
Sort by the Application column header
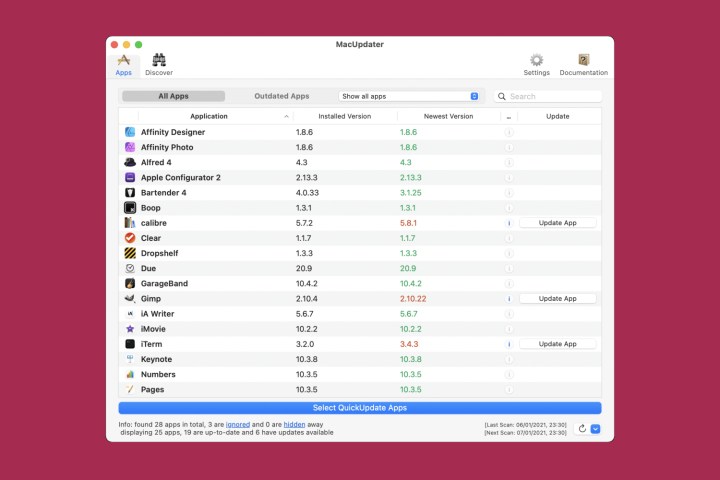[209, 116]
